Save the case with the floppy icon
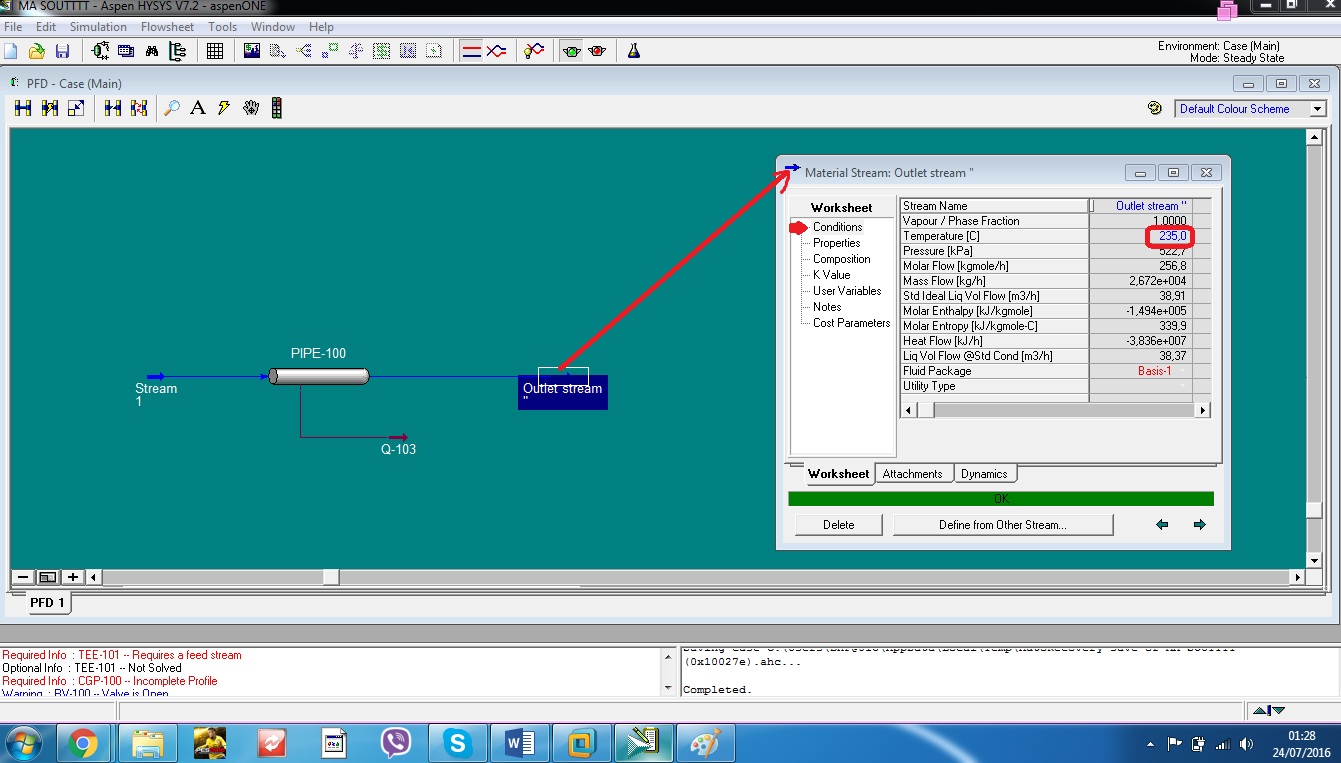This screenshot has width=1341, height=763. point(62,51)
